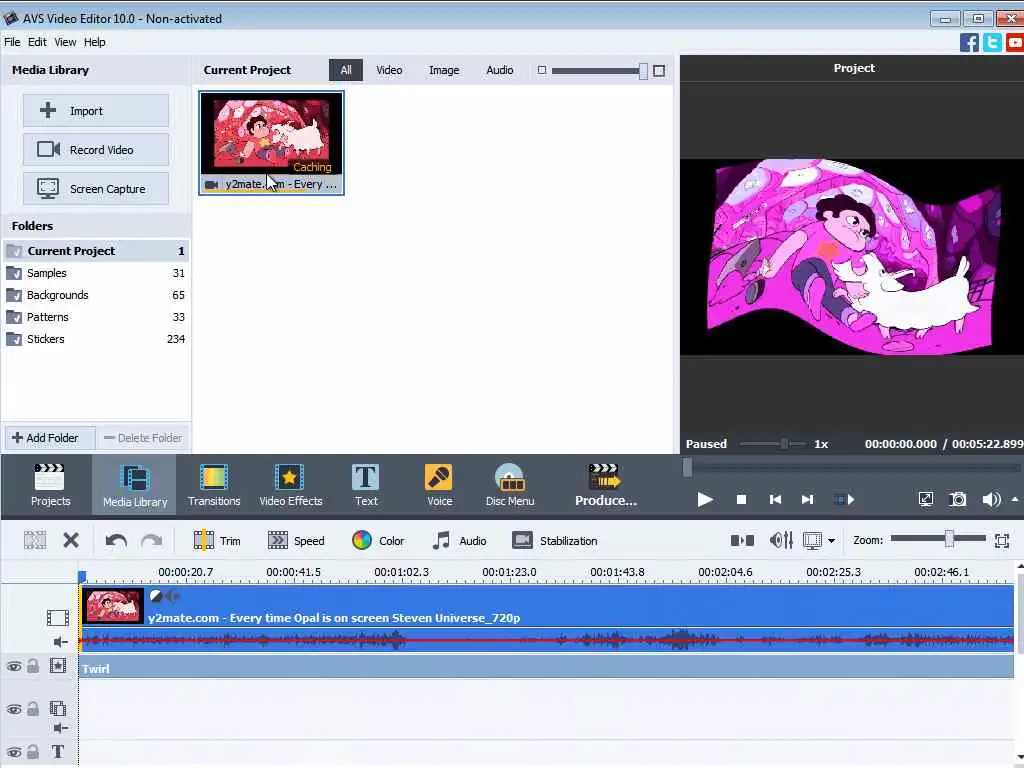Open timeline view options dropdown
This screenshot has height=768, width=1024.
831,541
